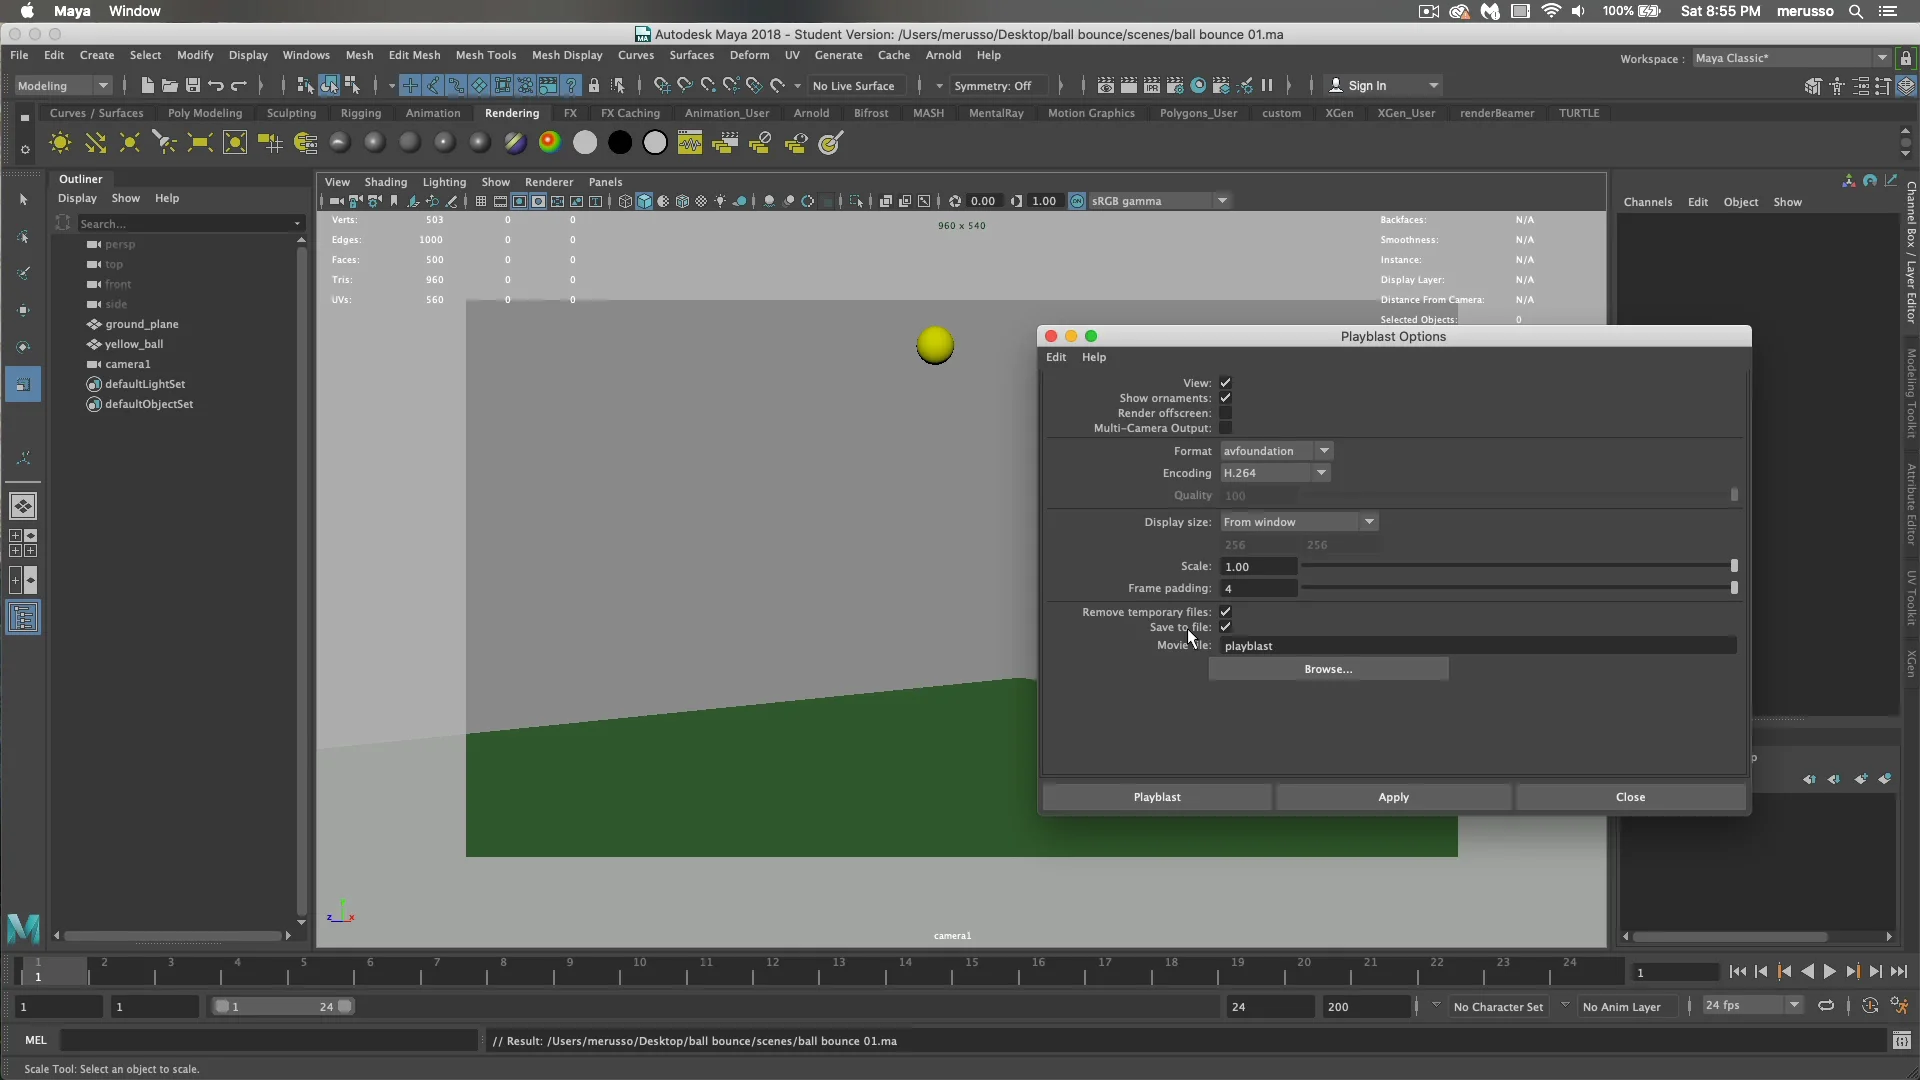Open the Display size From window dropdown
The image size is (1920, 1080).
(1368, 521)
